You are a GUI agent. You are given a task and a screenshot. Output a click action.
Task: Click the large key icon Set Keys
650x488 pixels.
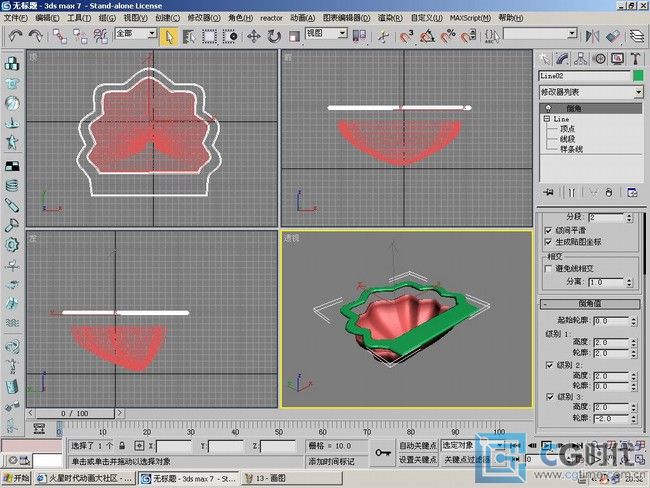pos(383,452)
